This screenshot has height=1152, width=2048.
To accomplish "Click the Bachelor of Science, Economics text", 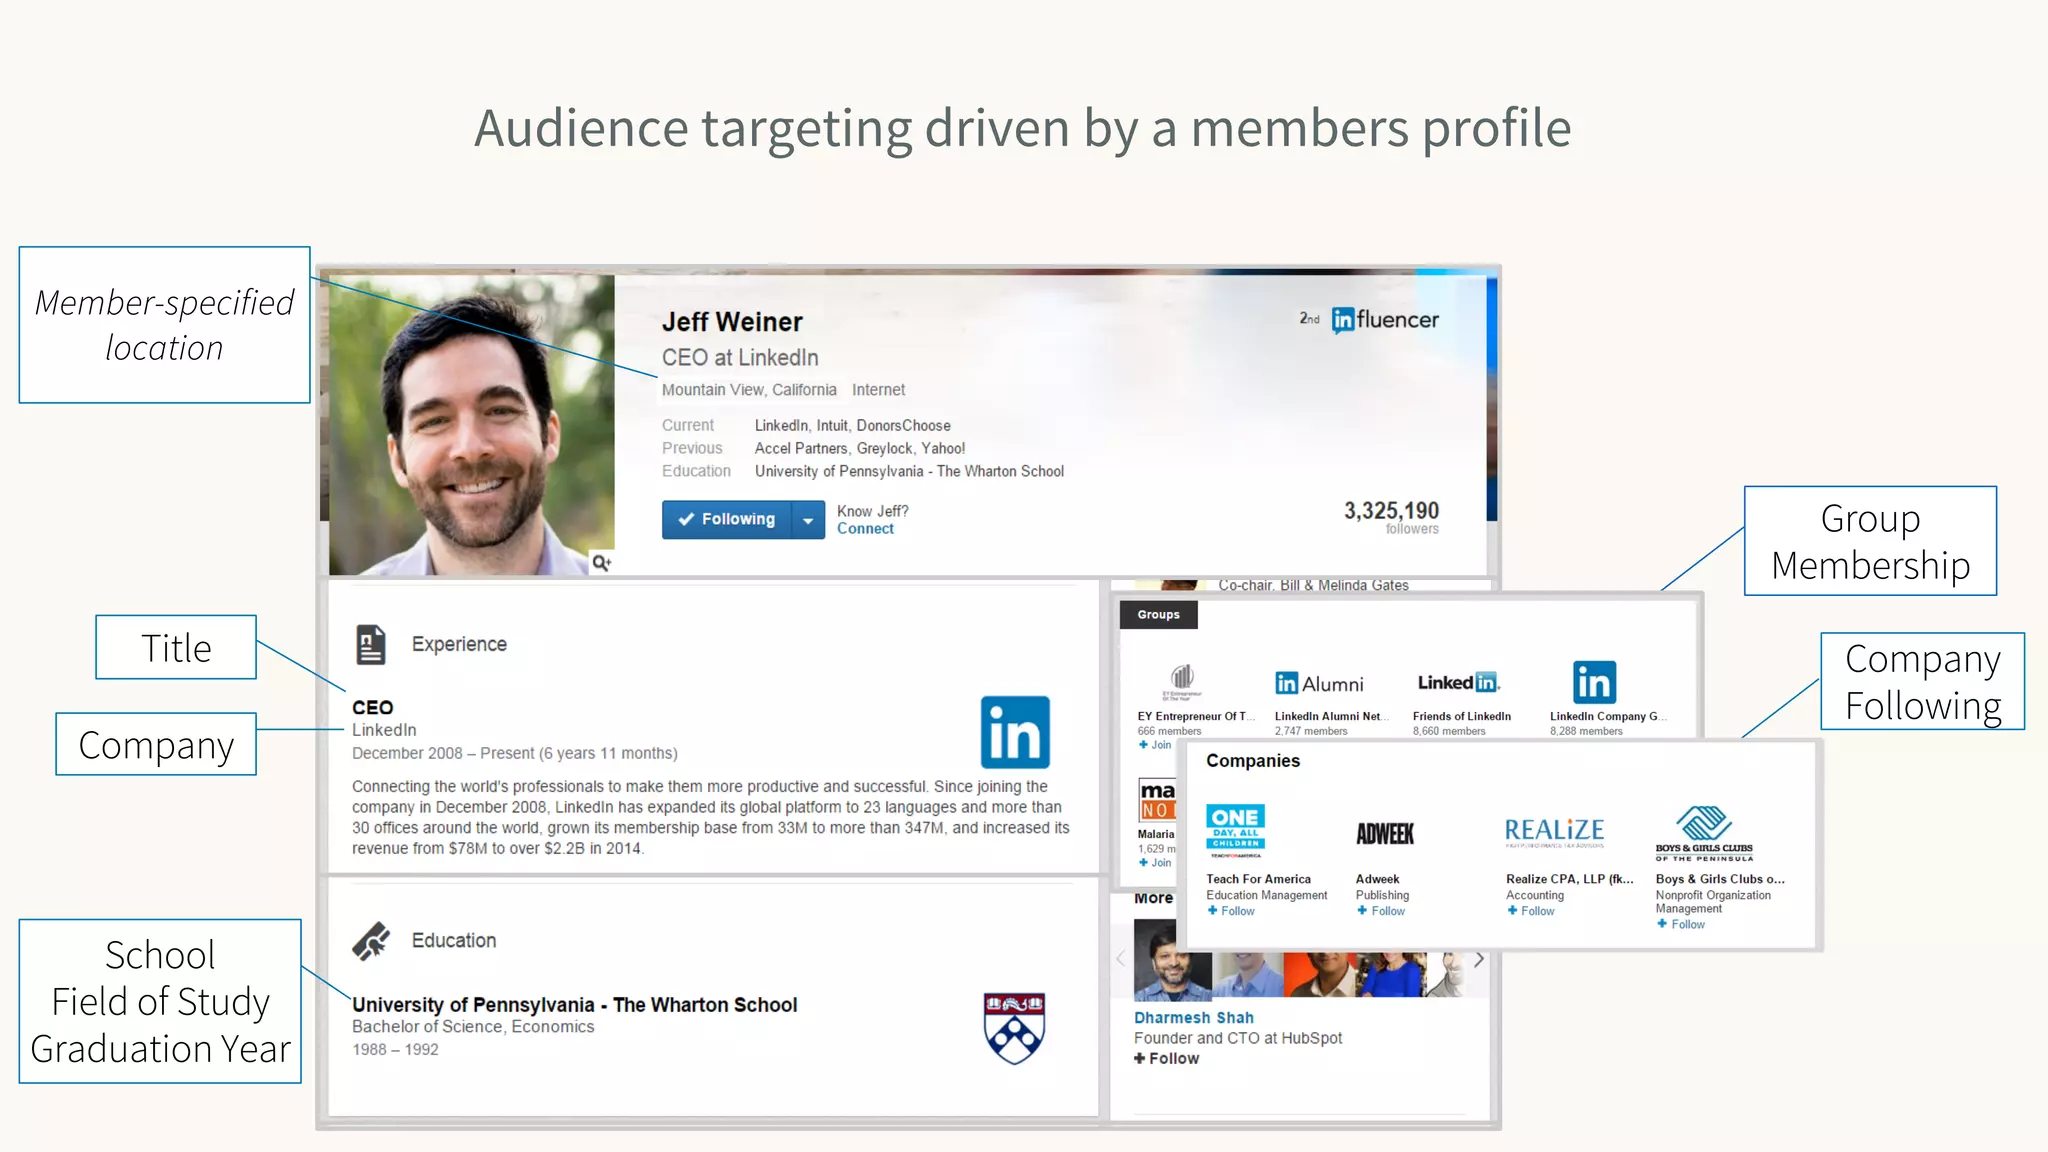I will [x=473, y=1027].
